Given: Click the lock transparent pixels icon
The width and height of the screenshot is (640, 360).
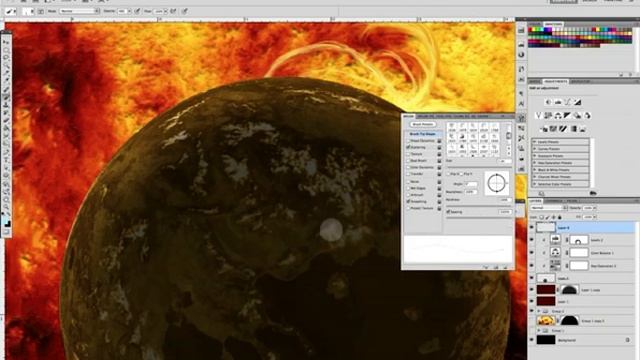Looking at the screenshot, I should tap(542, 217).
